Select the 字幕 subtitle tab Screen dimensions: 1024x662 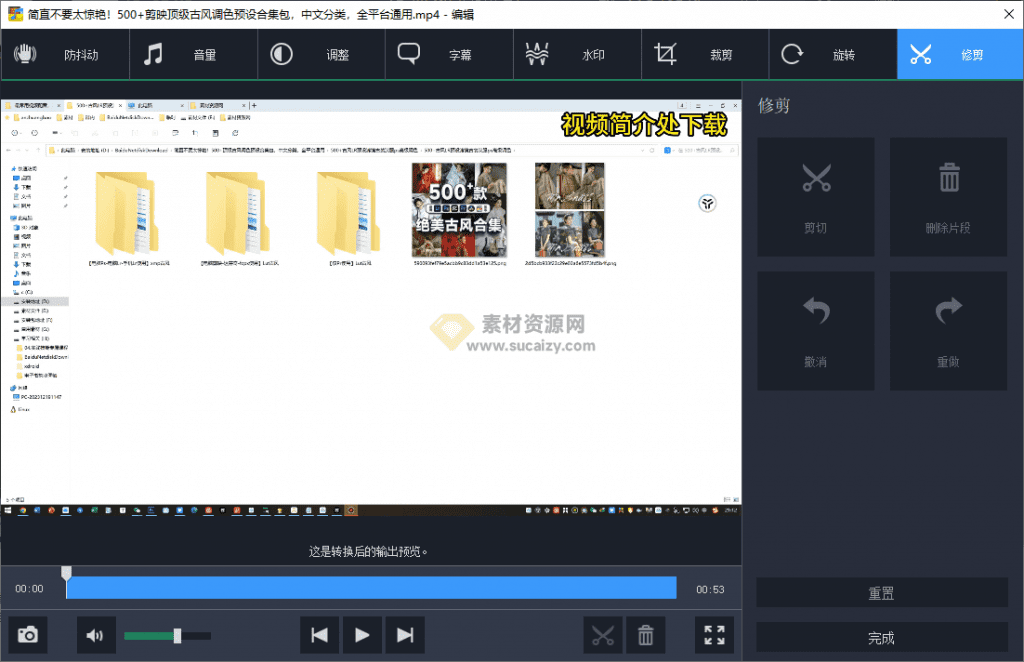point(449,55)
